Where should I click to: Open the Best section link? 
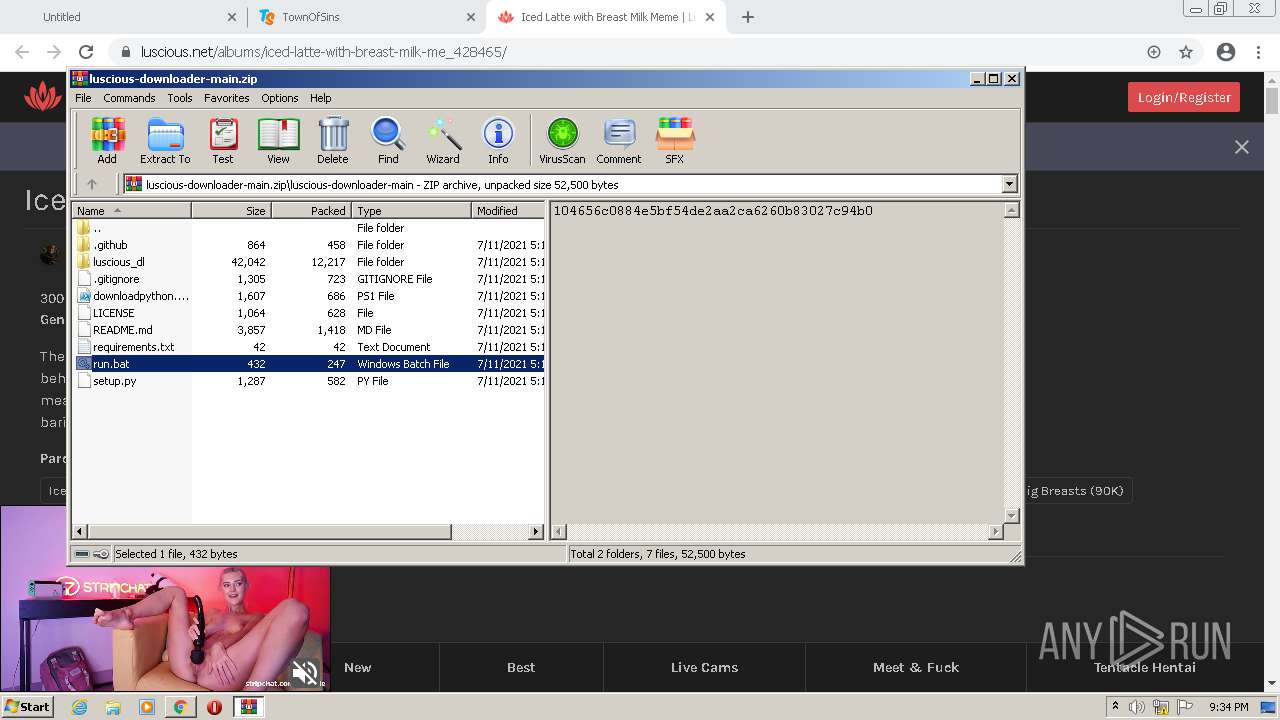[521, 667]
